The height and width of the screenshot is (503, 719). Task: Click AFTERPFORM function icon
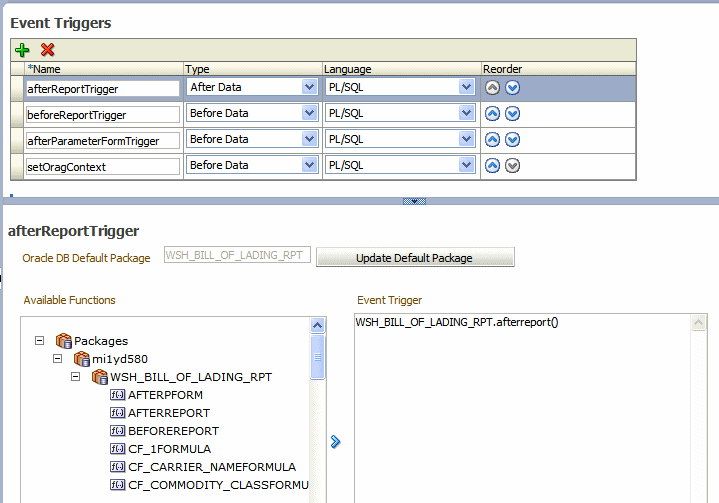point(117,395)
